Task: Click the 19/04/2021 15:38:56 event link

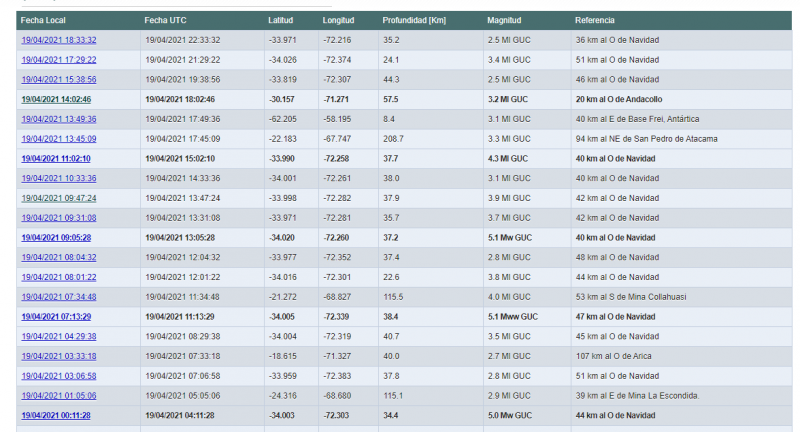Action: click(58, 79)
